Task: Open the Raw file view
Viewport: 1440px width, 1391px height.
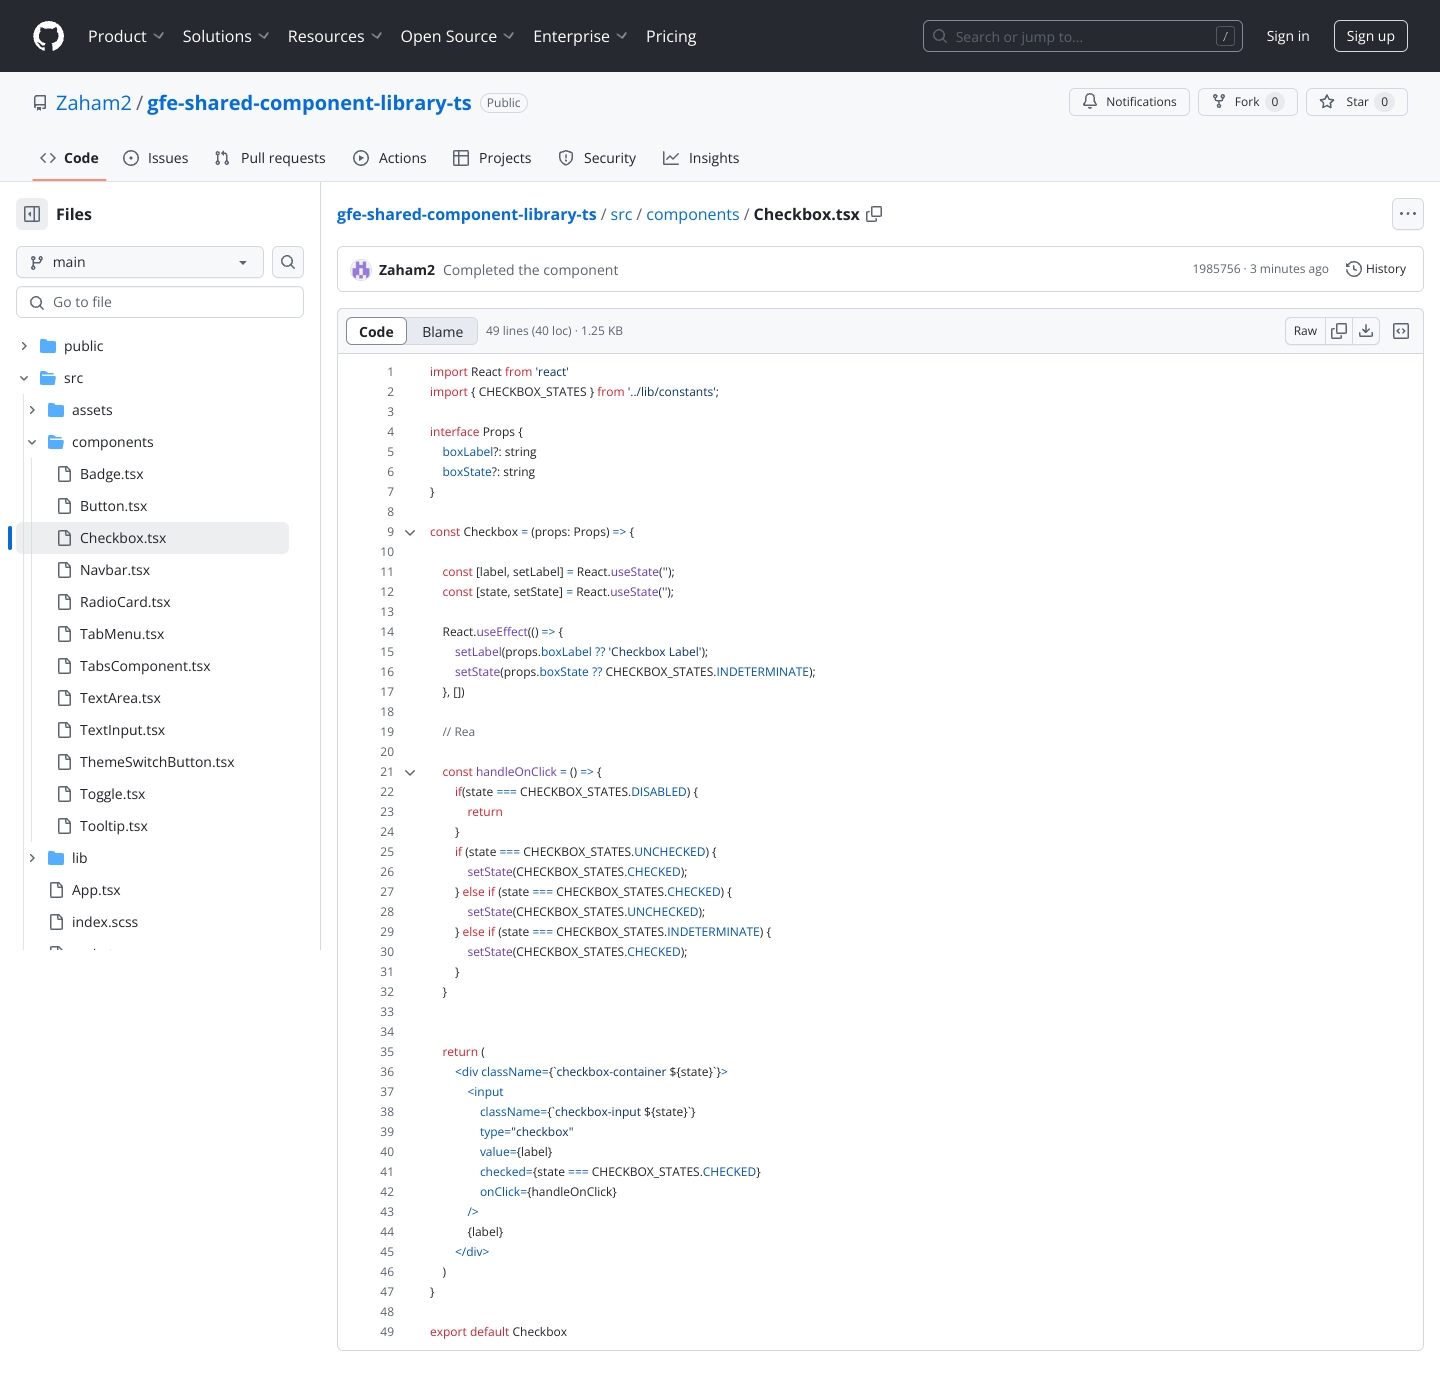Action: (x=1305, y=331)
